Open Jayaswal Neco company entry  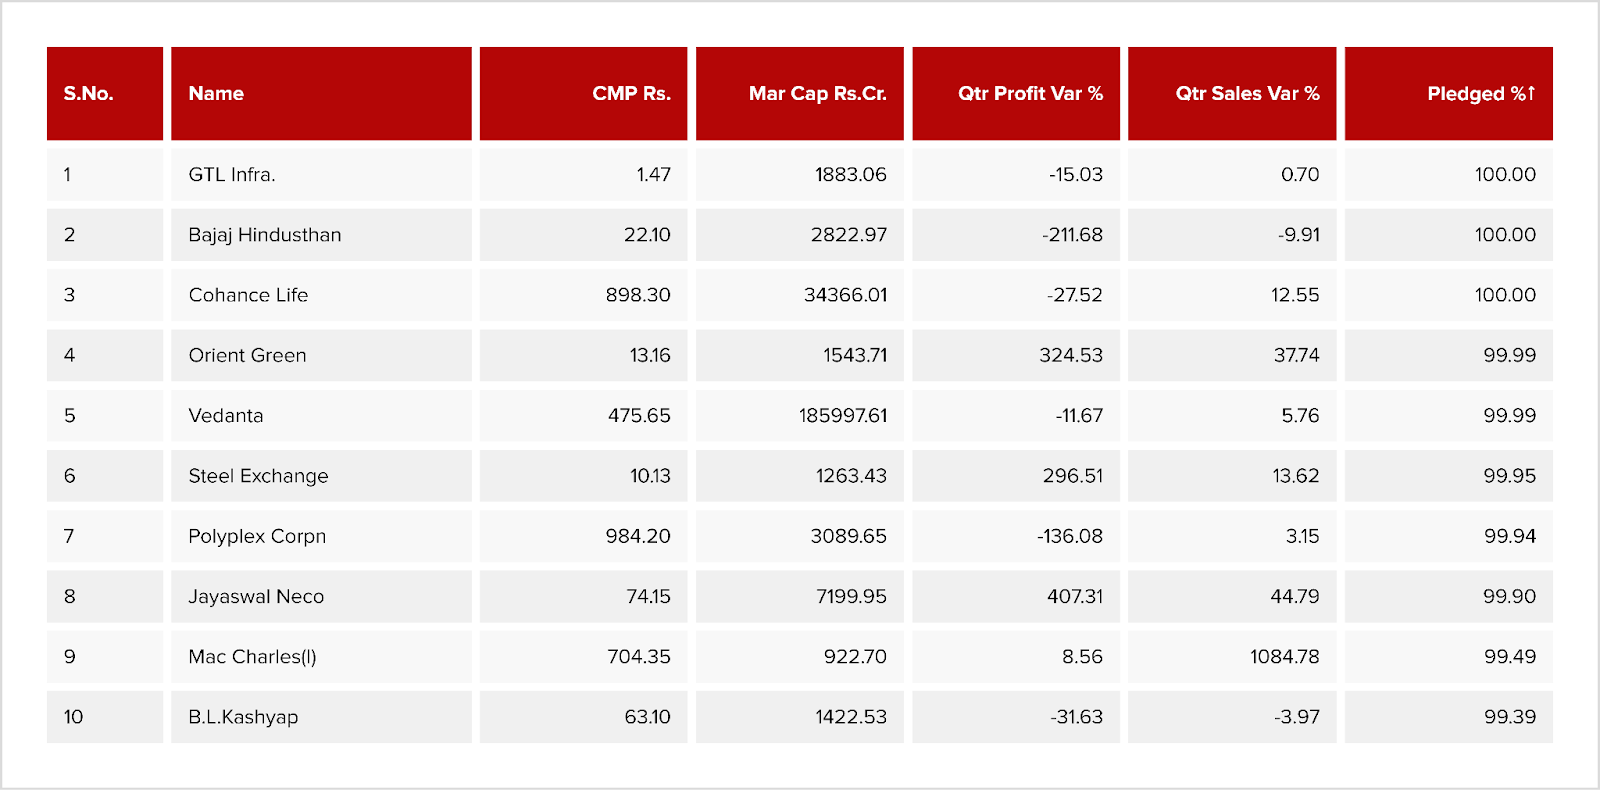click(256, 597)
